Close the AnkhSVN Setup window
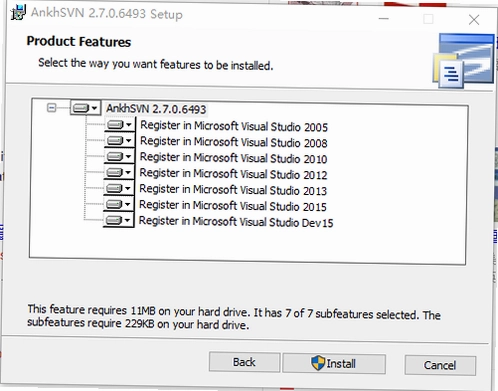The image size is (498, 391). (x=474, y=20)
